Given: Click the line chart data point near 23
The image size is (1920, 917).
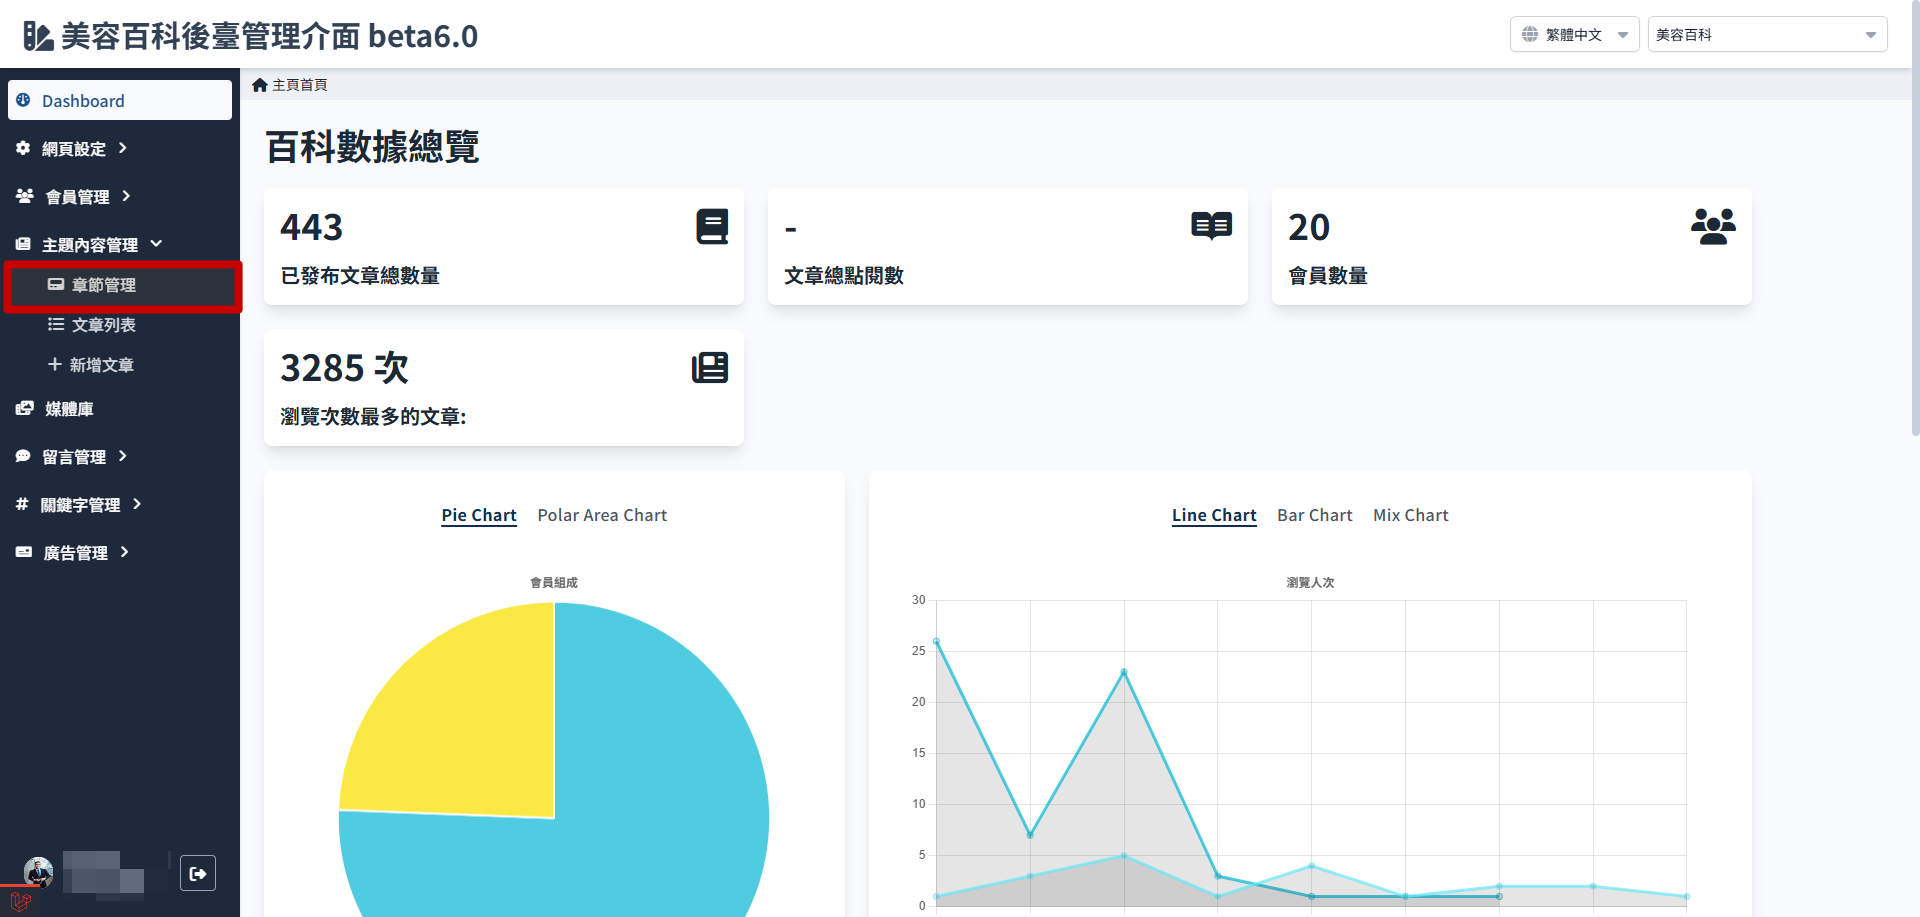Looking at the screenshot, I should [1124, 672].
